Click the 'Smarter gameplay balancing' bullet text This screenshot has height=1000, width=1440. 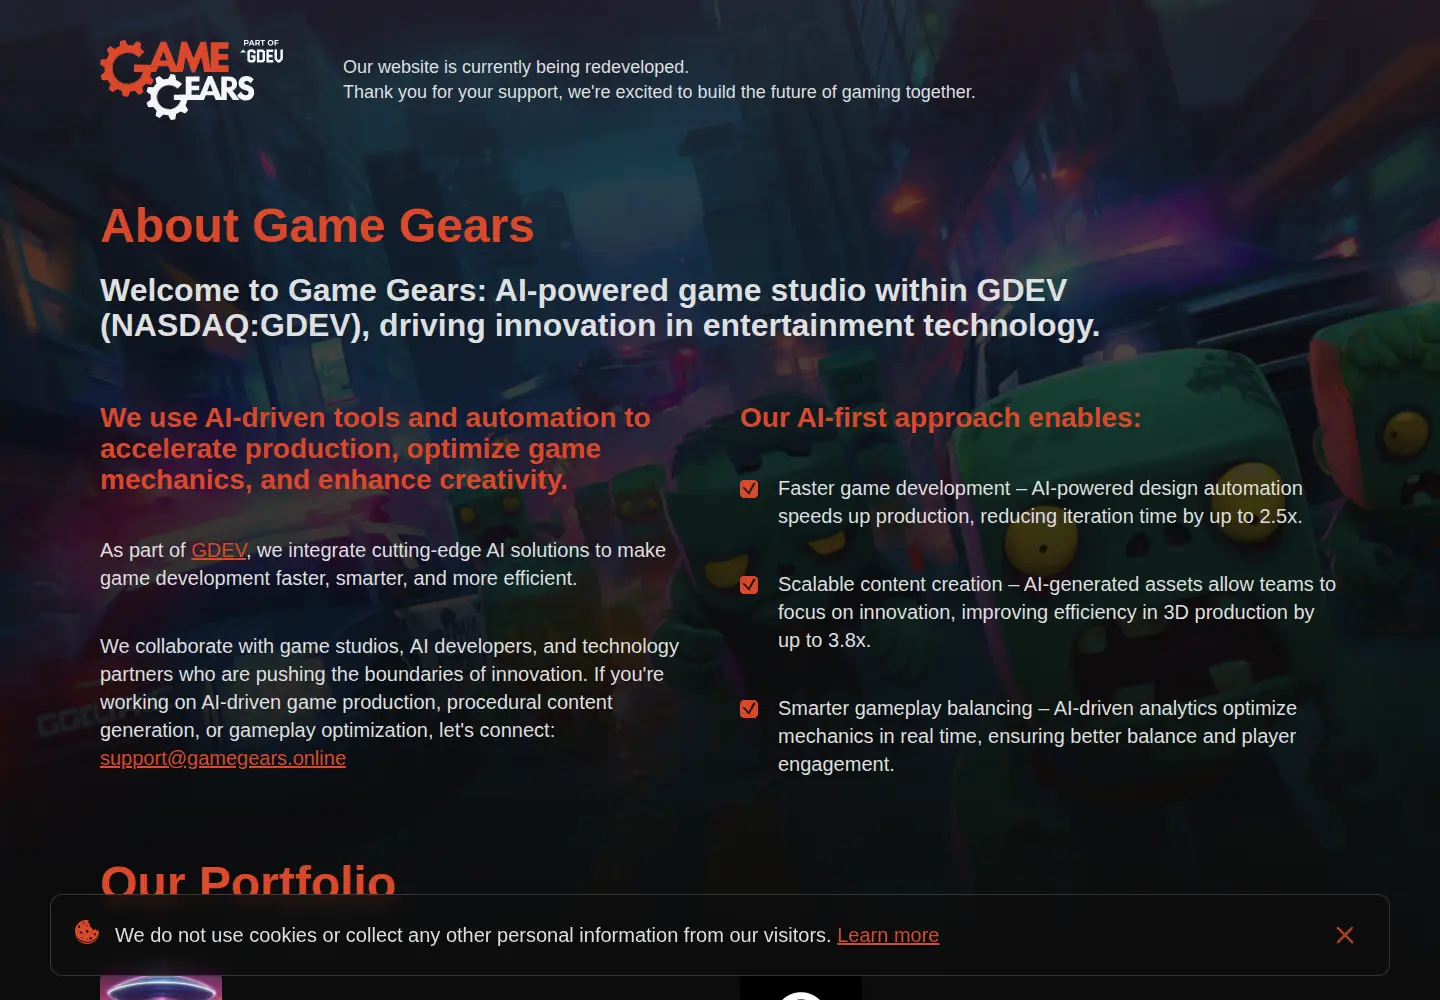coord(1037,736)
